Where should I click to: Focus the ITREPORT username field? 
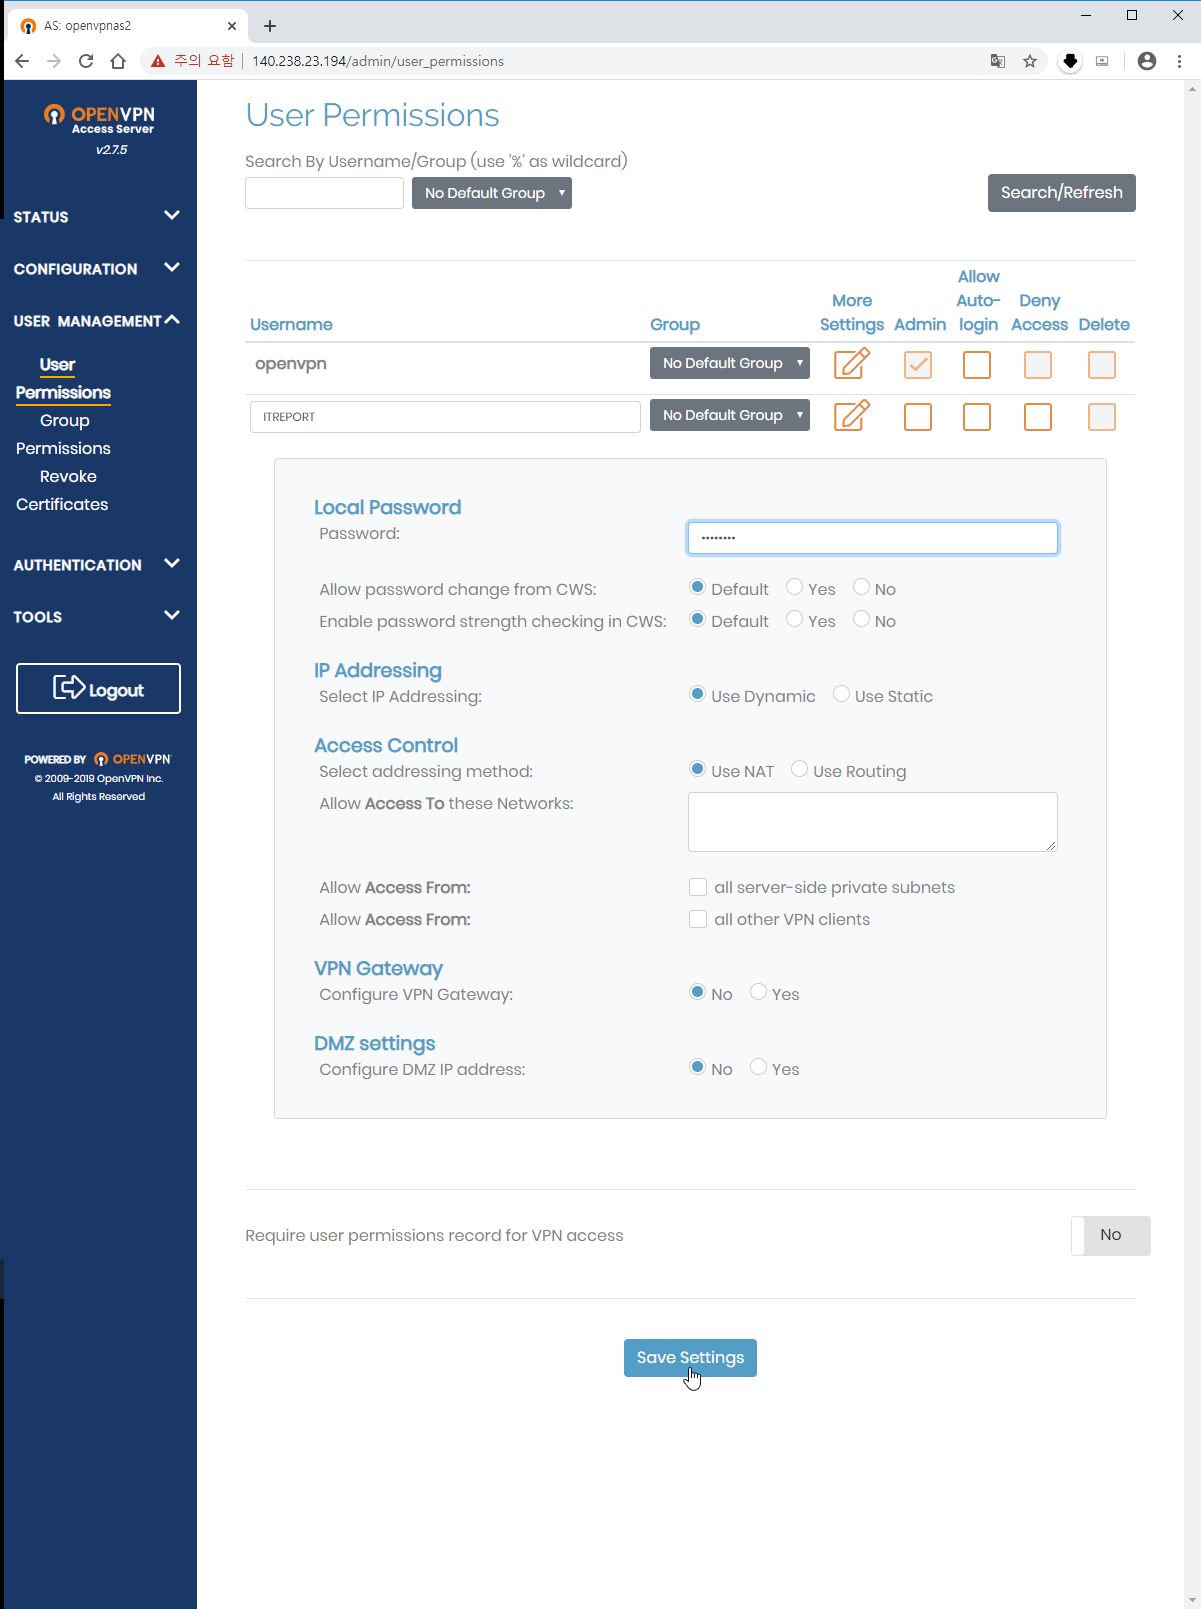click(x=445, y=417)
